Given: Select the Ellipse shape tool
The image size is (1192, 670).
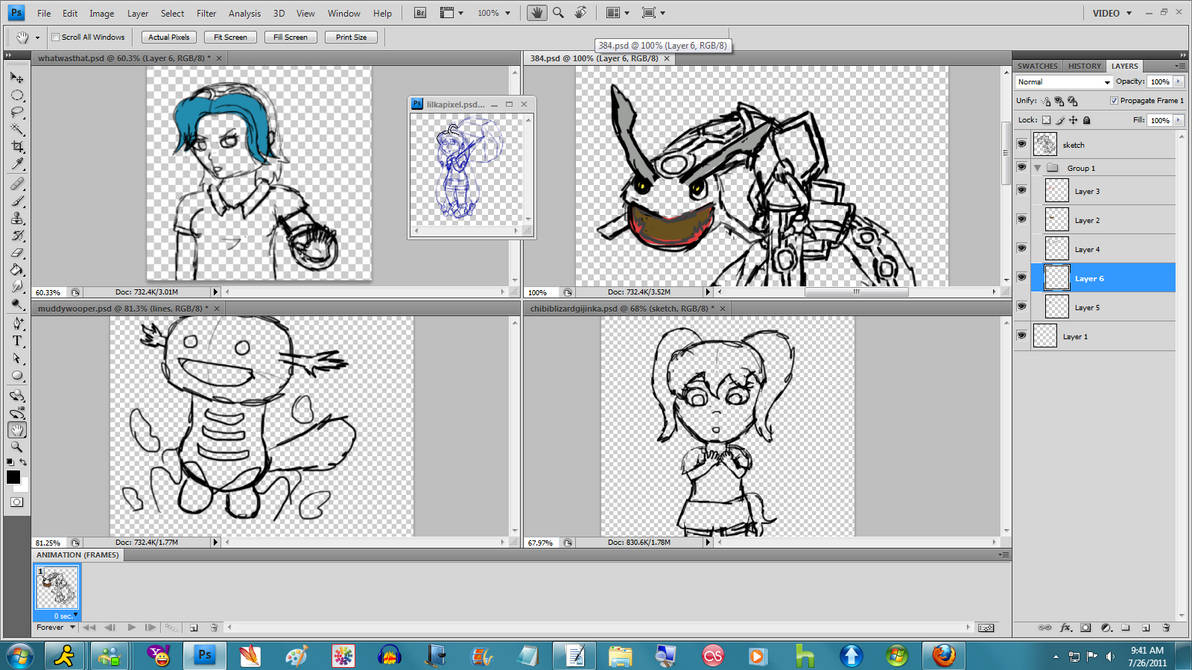Looking at the screenshot, I should pyautogui.click(x=17, y=376).
